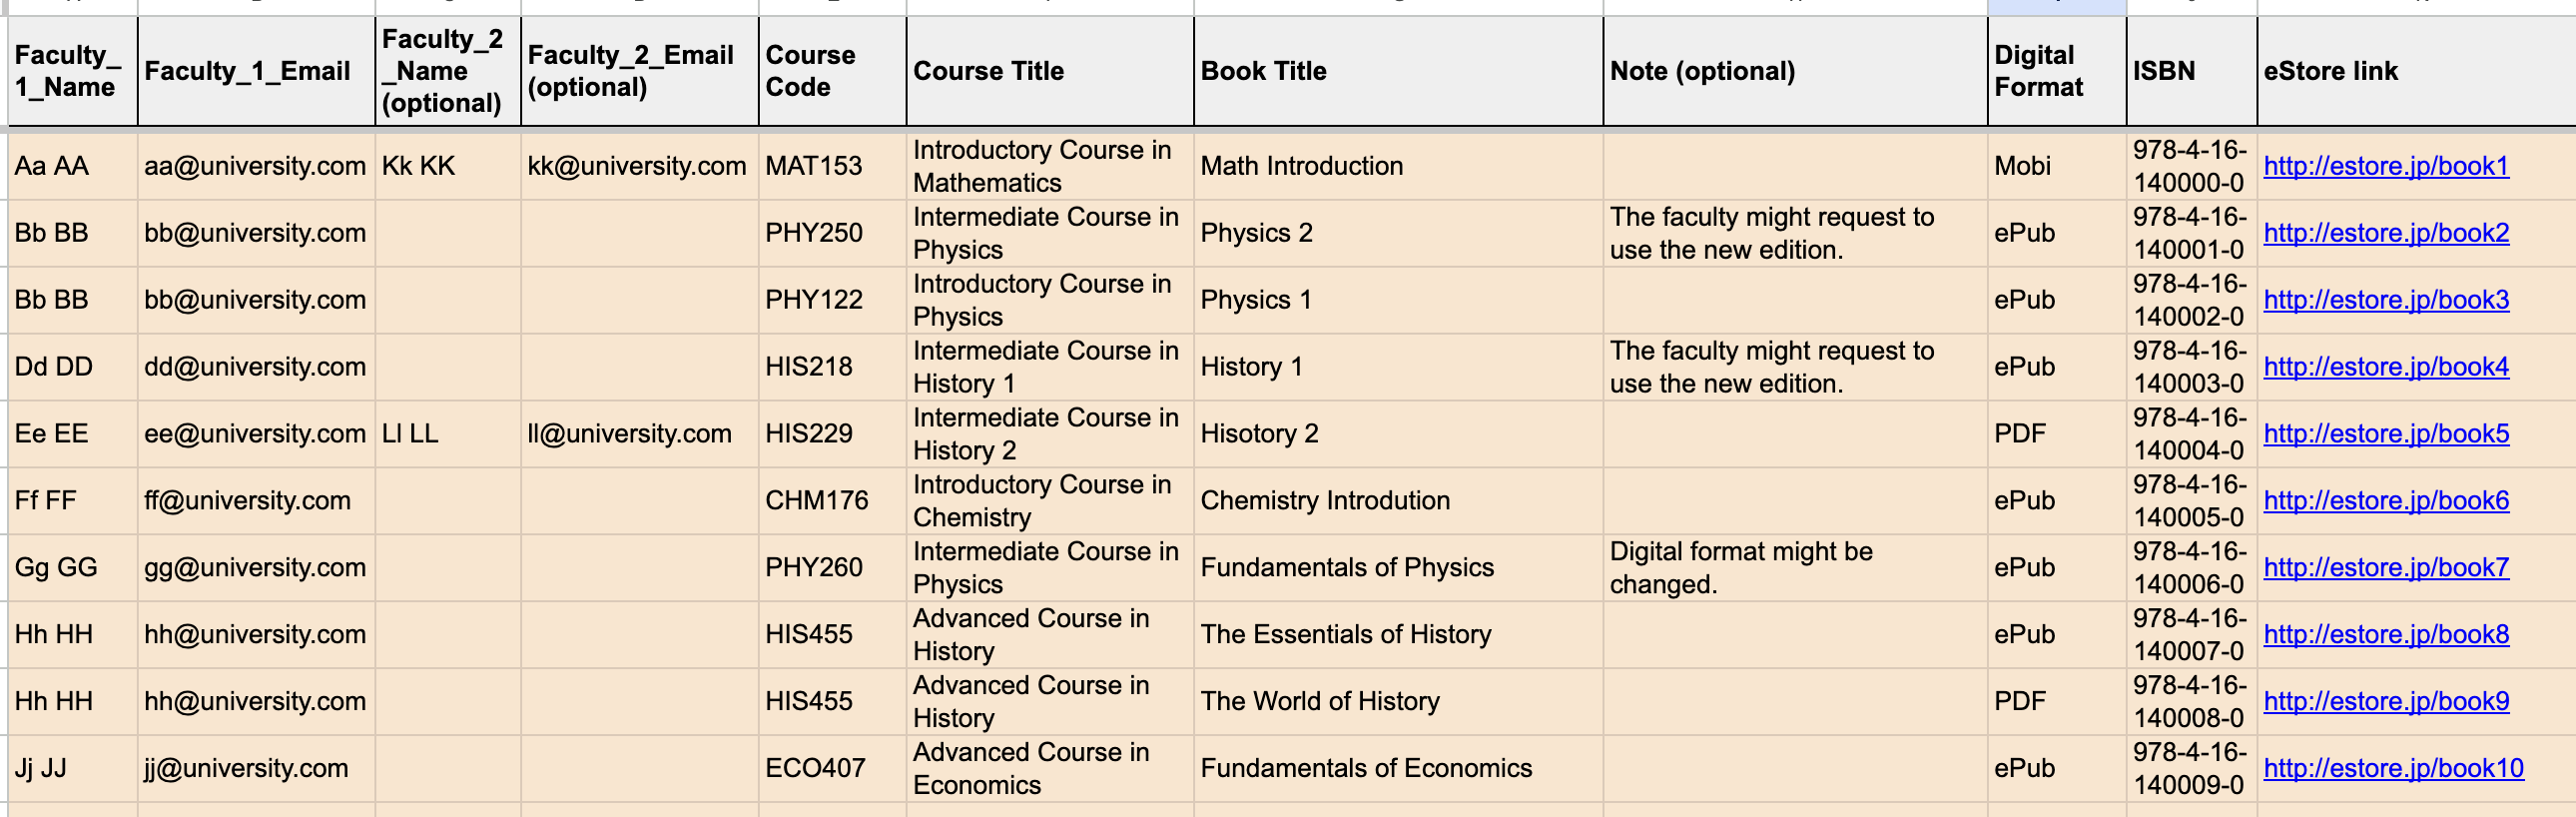Click the Math Introduction book title cell
Screen dimensions: 2576x817
pyautogui.click(x=1398, y=166)
